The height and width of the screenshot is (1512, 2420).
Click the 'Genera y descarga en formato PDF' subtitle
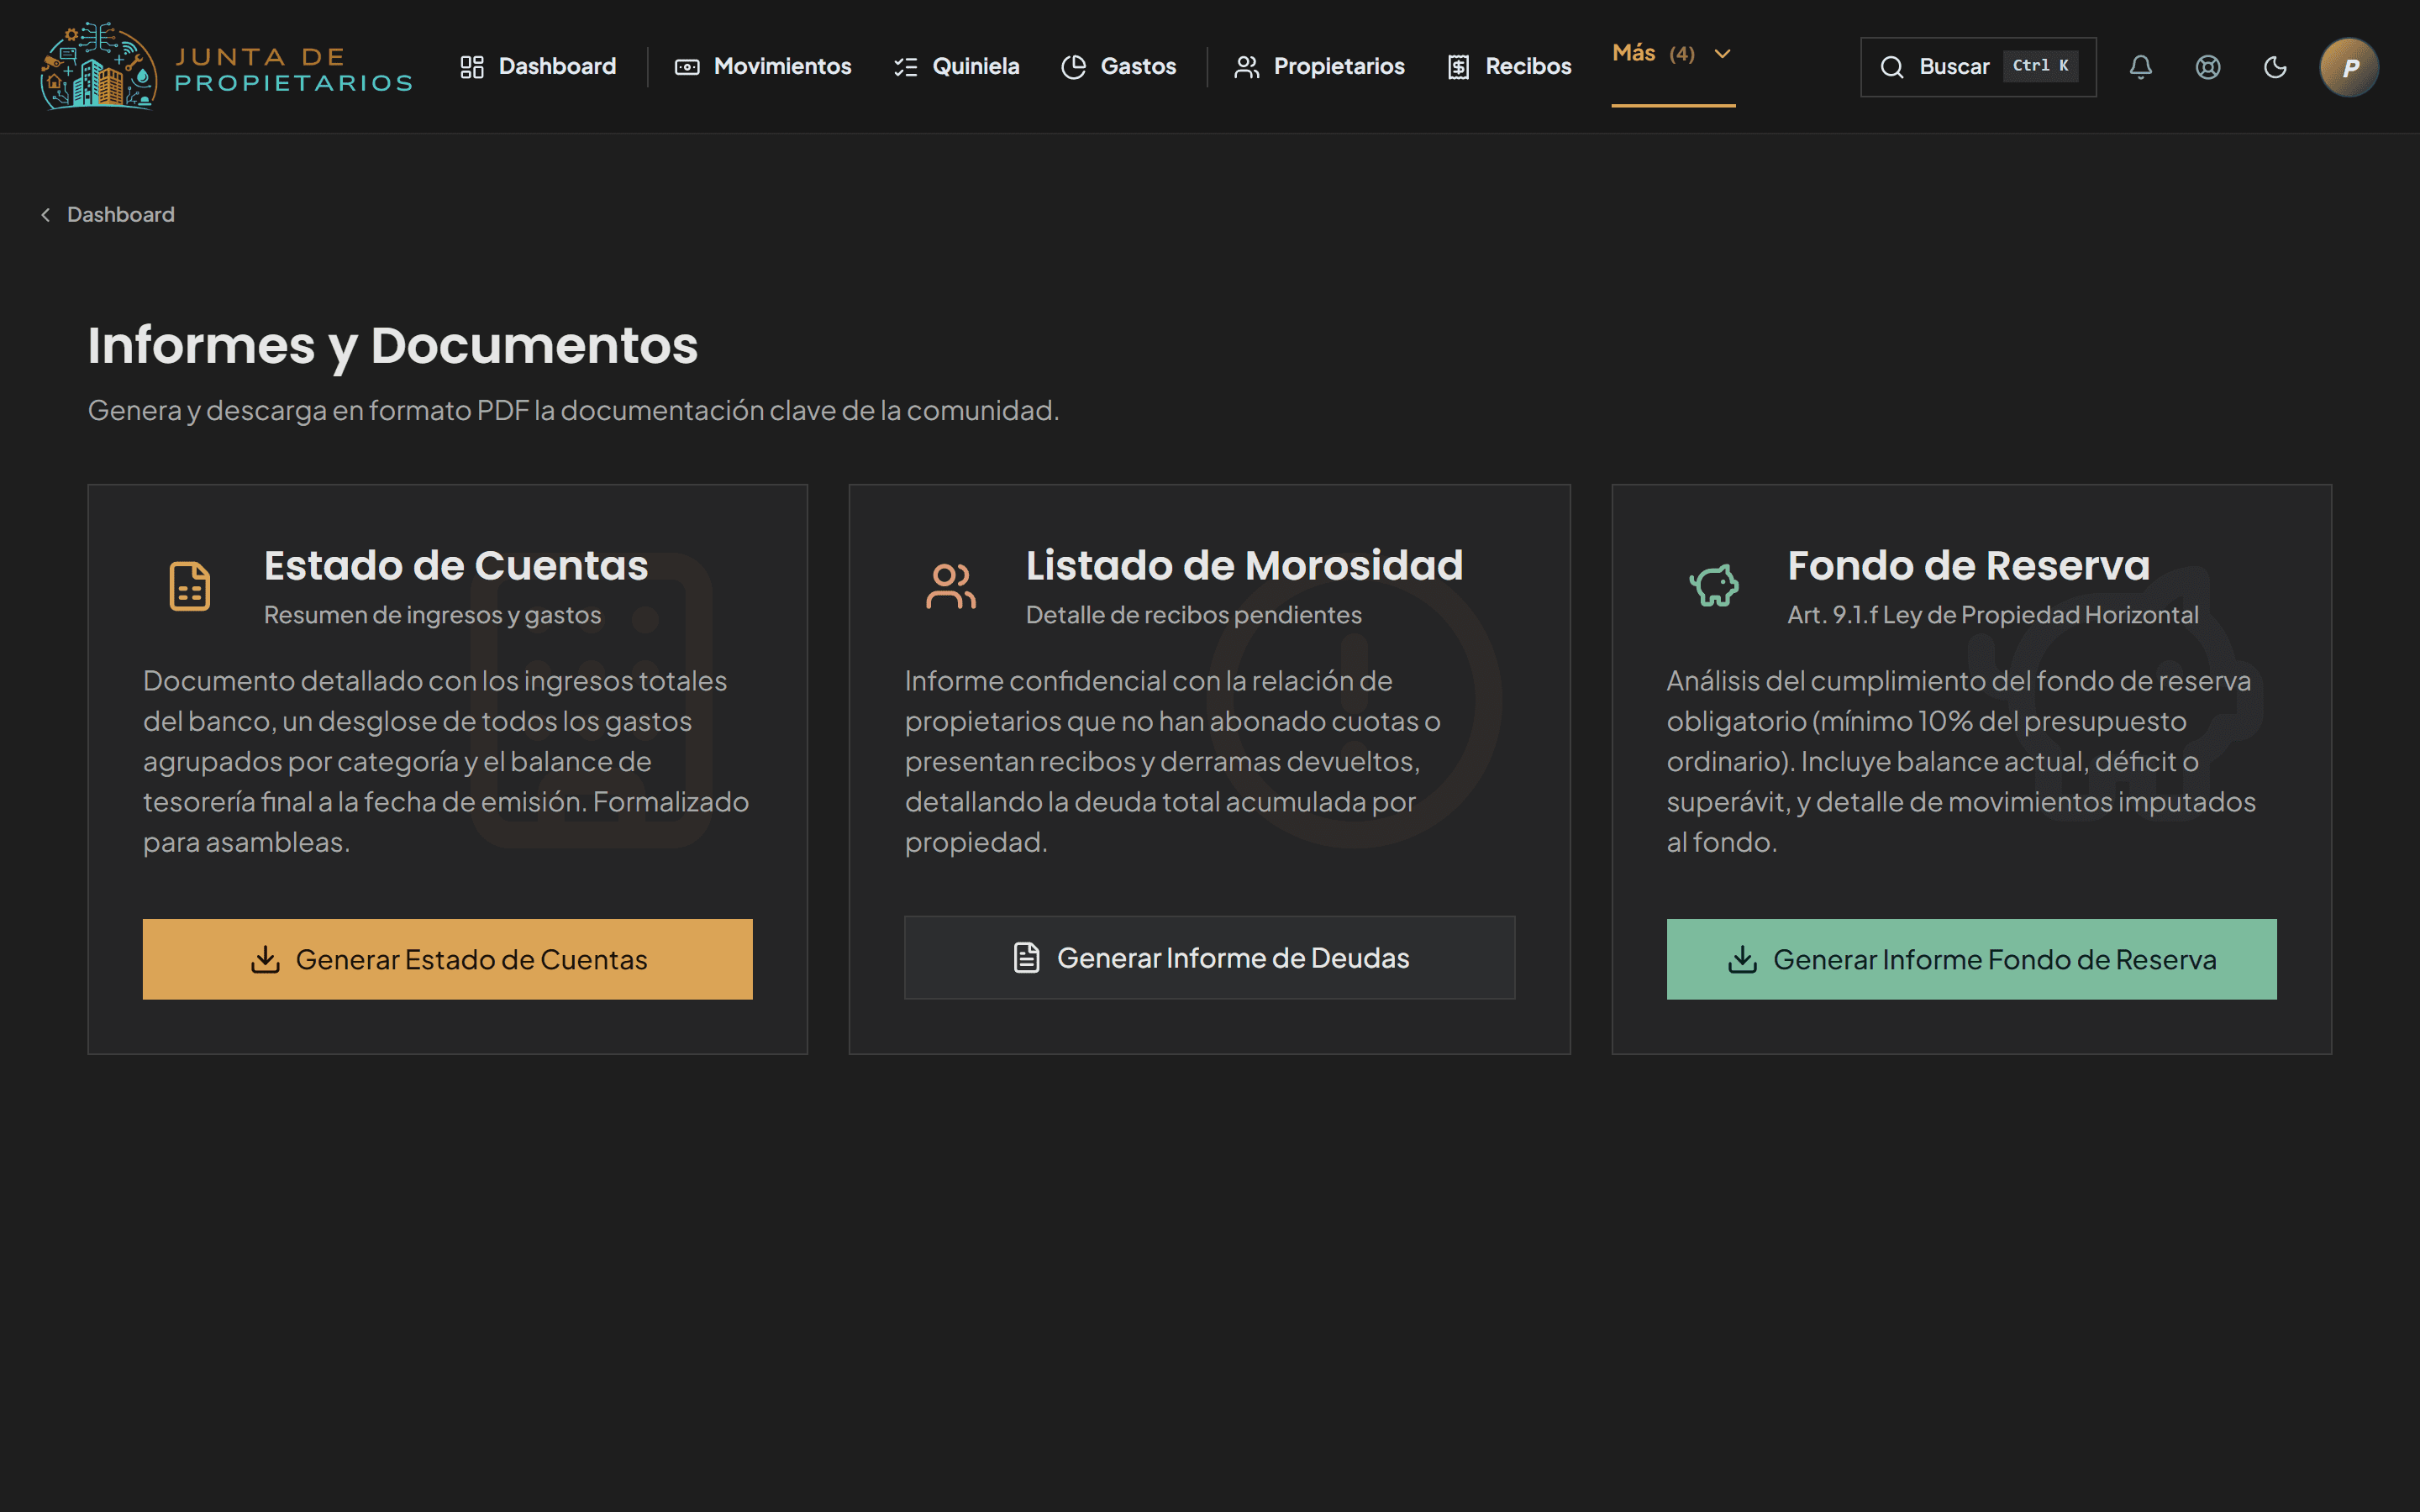pos(573,410)
